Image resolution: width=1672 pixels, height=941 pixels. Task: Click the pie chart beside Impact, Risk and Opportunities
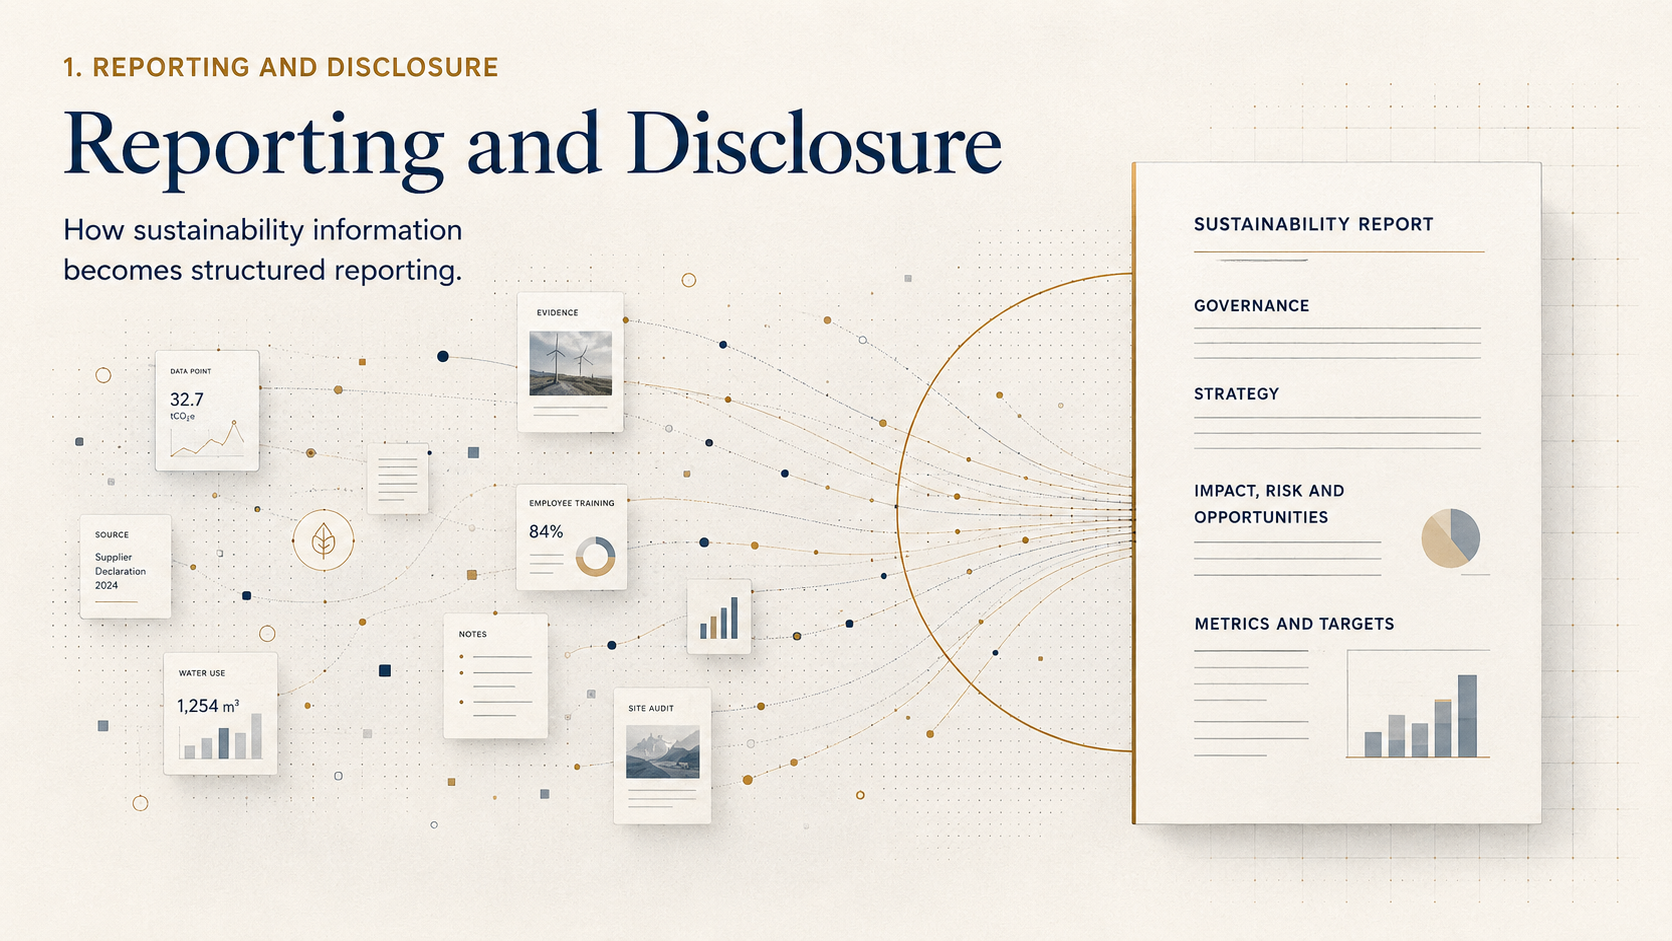1450,538
